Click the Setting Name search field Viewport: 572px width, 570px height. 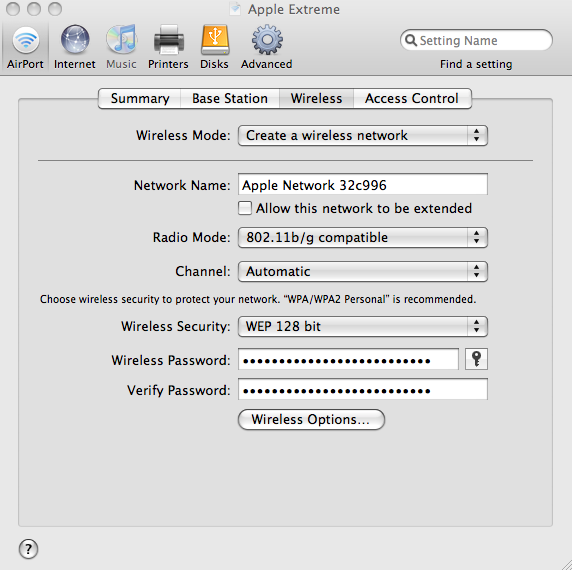pos(476,40)
